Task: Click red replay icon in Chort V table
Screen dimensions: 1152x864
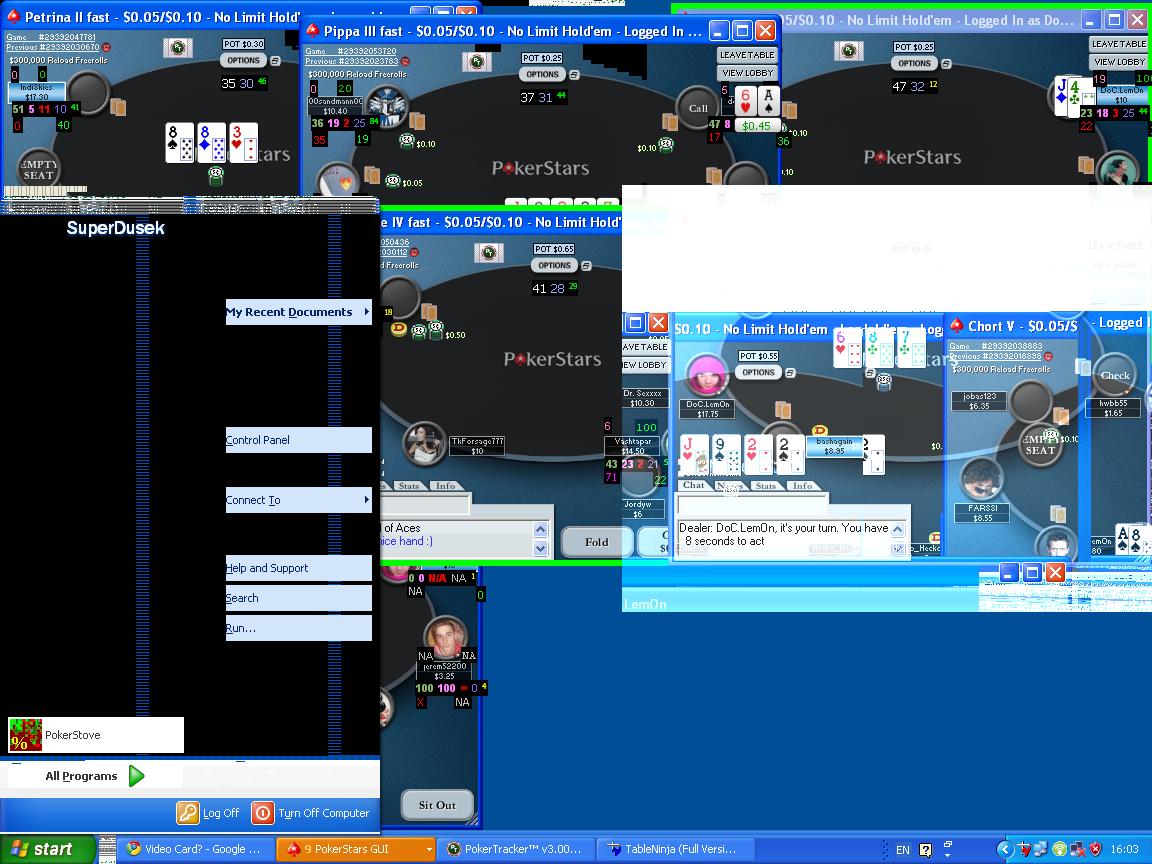Action: point(1048,356)
